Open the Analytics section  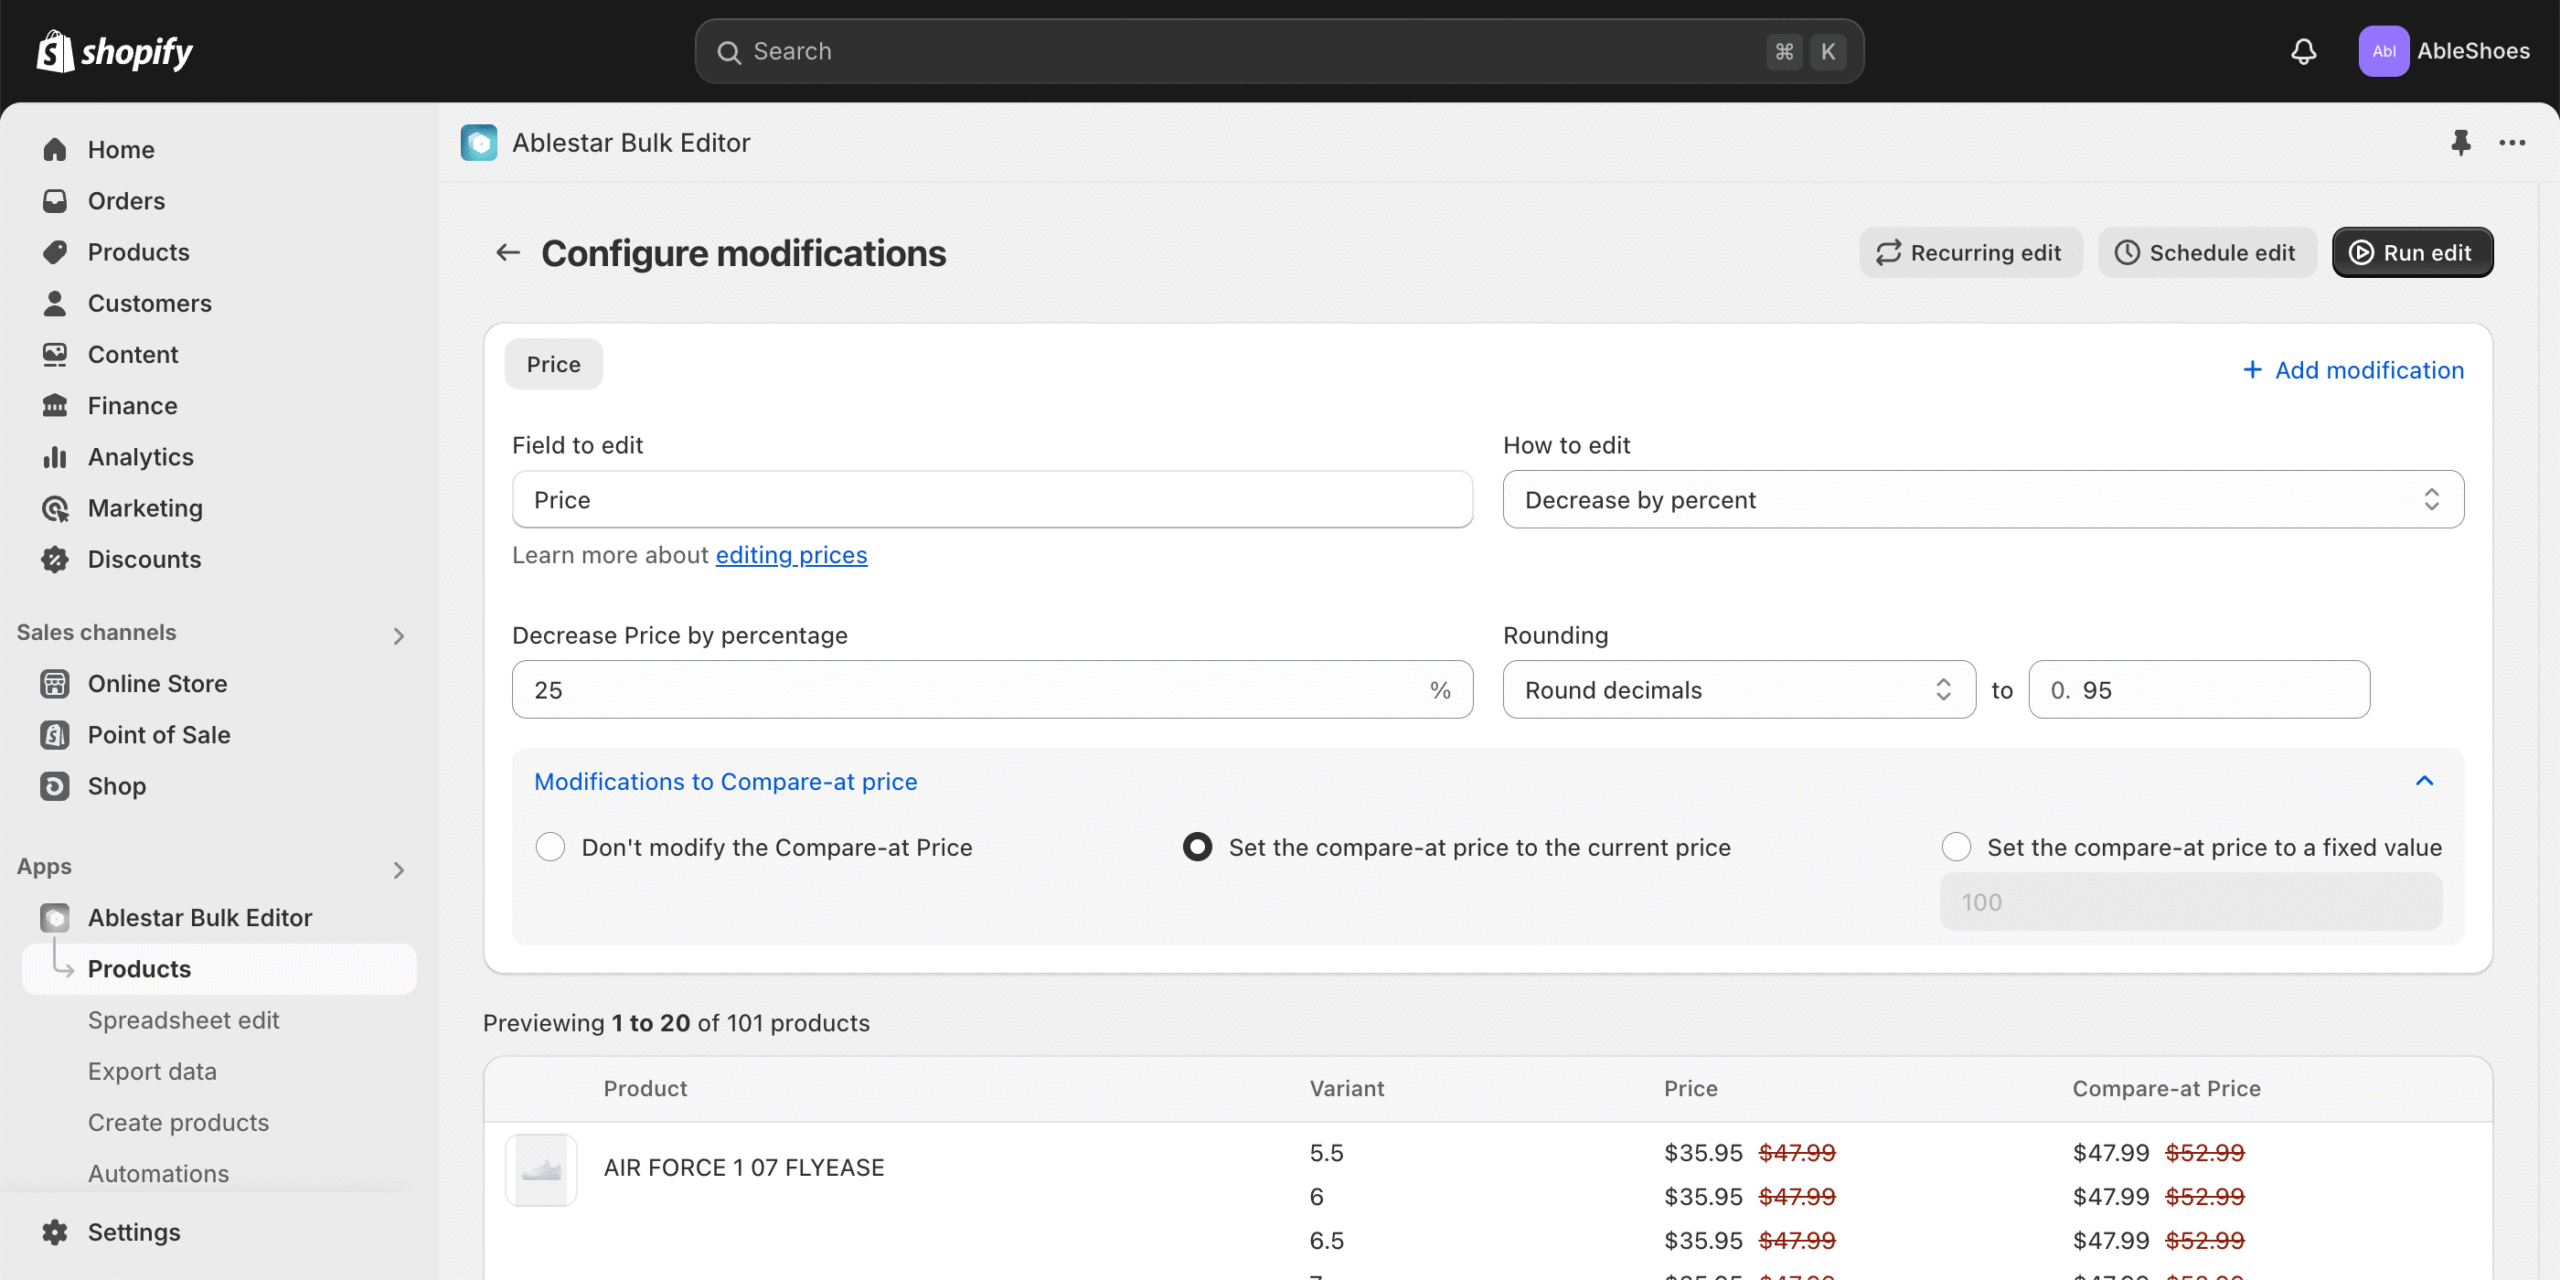click(x=141, y=457)
